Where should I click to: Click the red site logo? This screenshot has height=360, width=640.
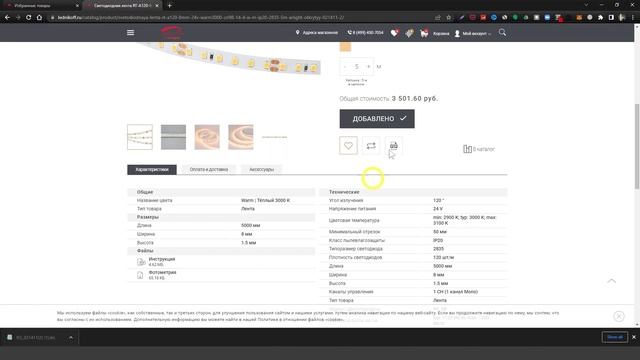coord(172,32)
